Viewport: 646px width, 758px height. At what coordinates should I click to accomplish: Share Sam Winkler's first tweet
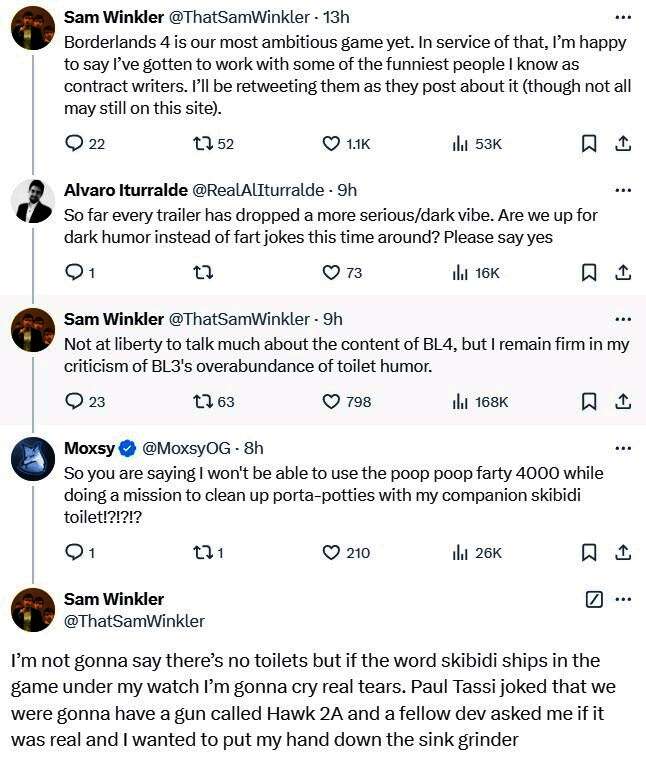622,144
